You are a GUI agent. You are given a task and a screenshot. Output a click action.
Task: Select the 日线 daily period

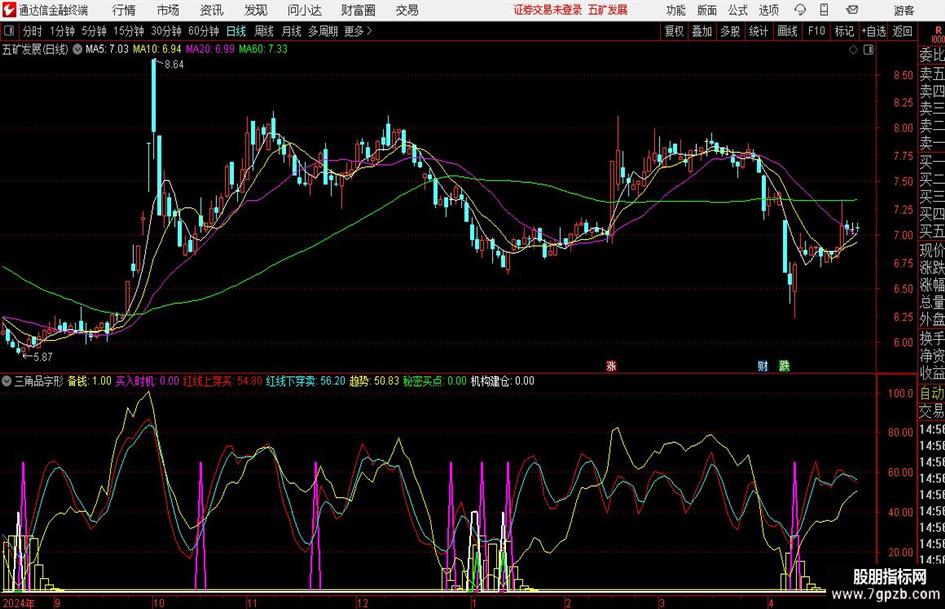pyautogui.click(x=236, y=31)
